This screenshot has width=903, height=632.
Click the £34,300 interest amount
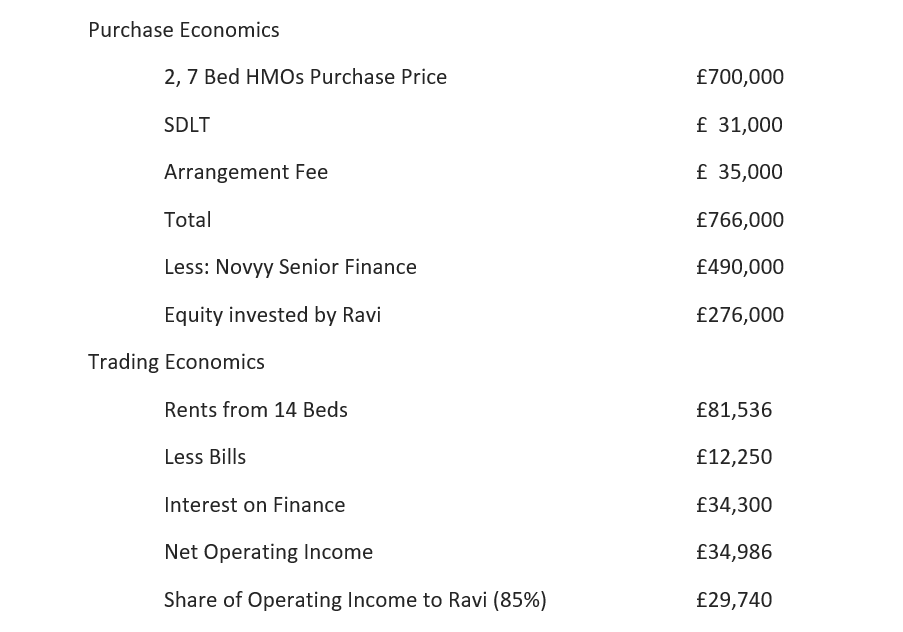(x=734, y=505)
